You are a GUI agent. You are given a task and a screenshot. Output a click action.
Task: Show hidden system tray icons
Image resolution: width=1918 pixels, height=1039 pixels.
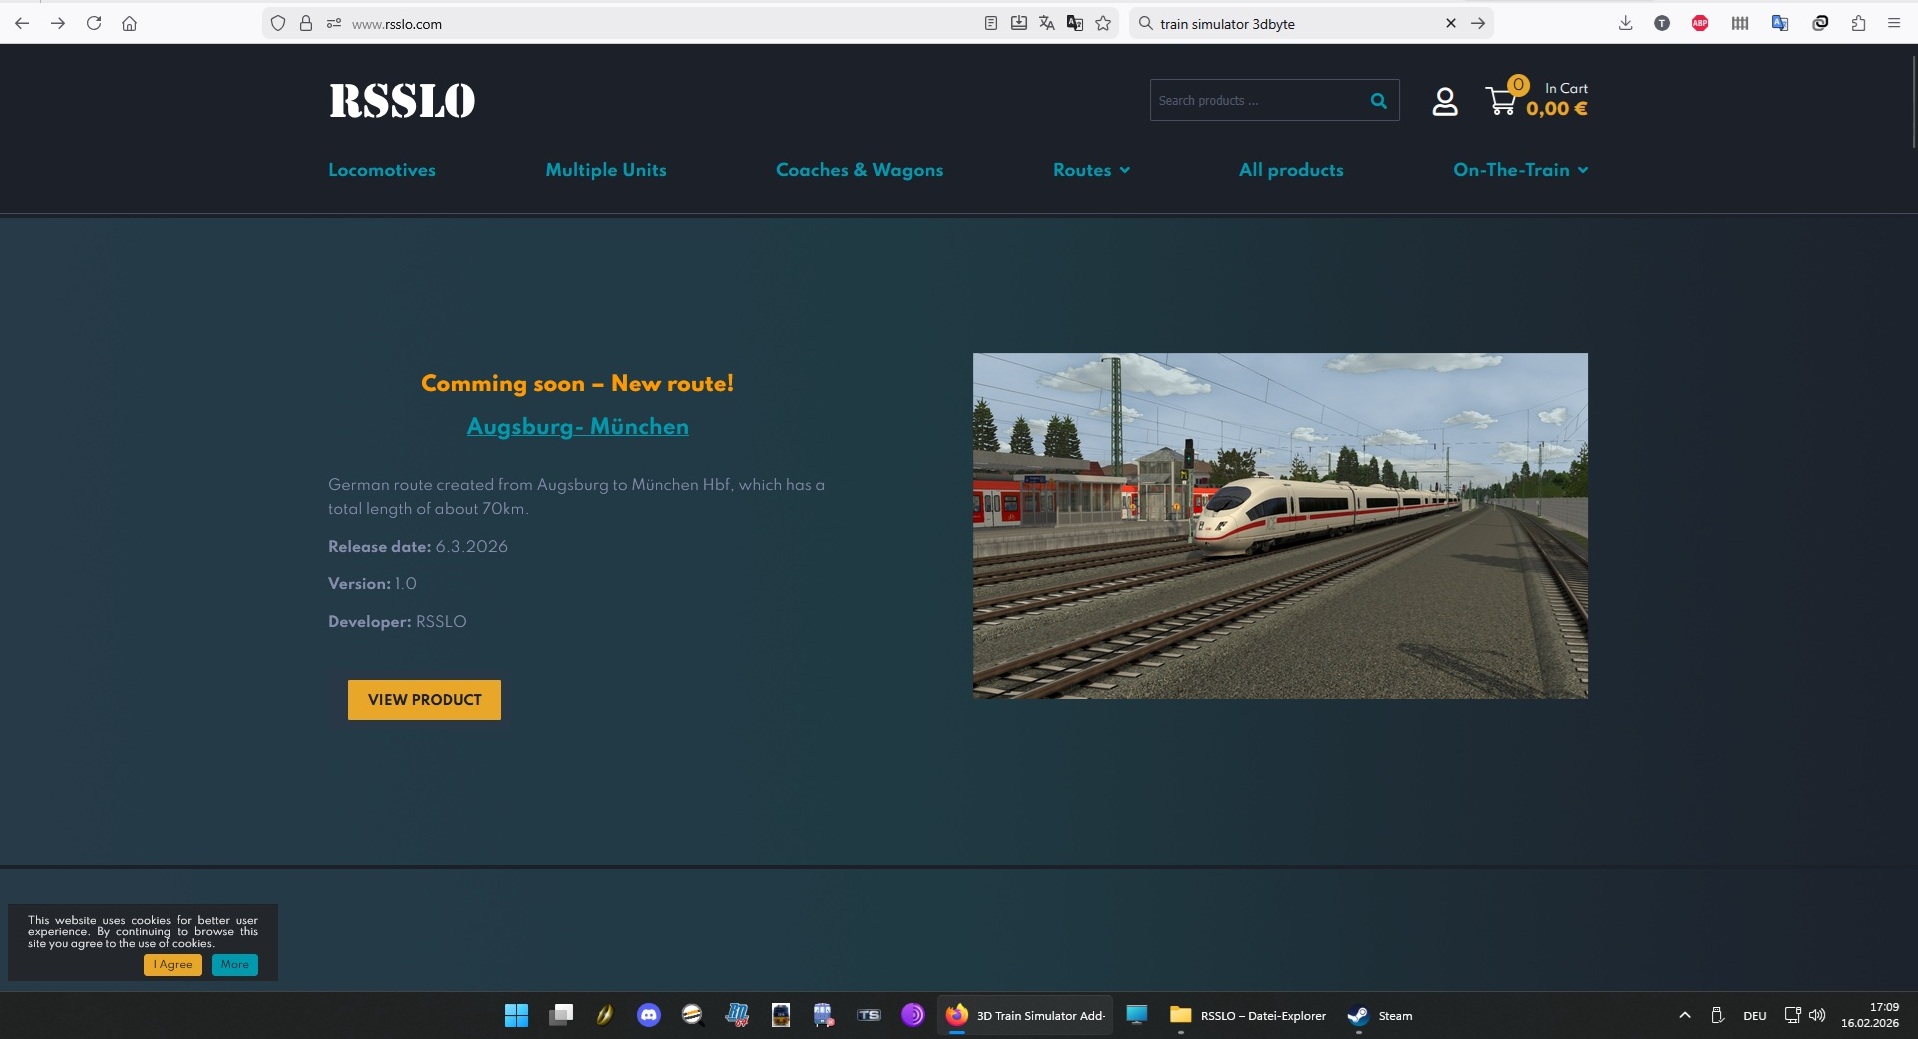click(x=1685, y=1015)
